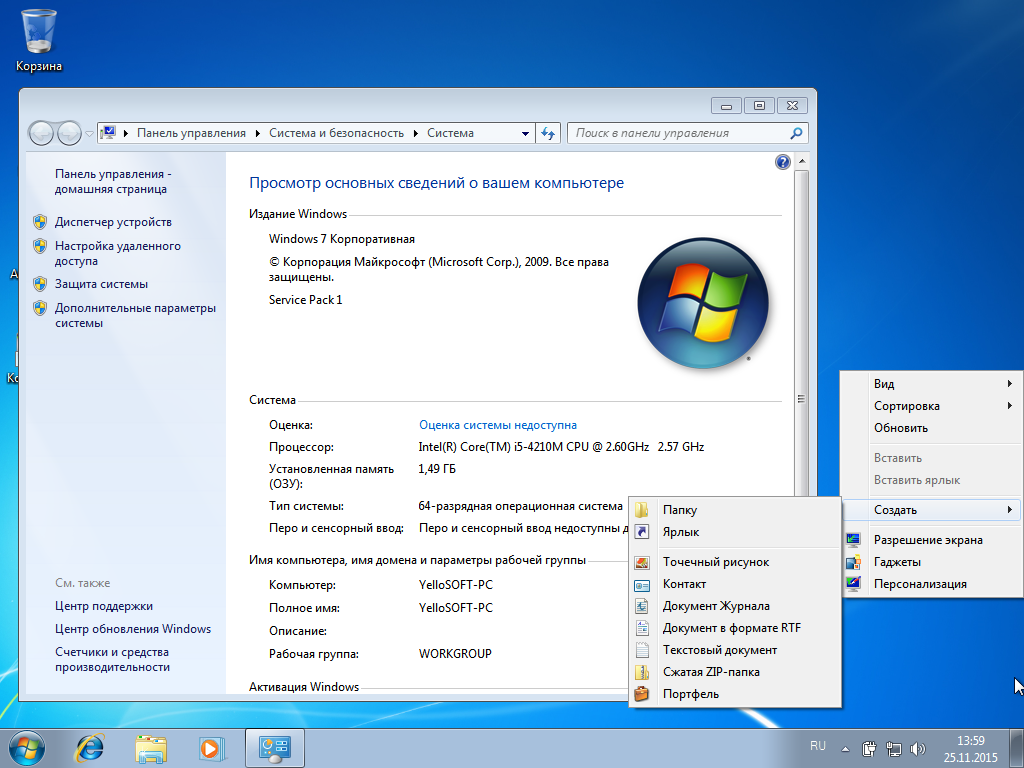1024x768 pixels.
Task: Click the volume speaker tray icon
Action: coord(918,749)
